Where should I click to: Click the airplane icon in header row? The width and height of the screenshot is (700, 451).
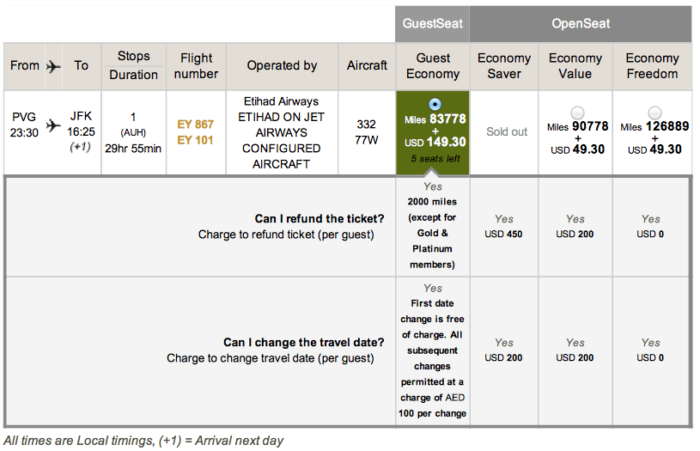pyautogui.click(x=54, y=67)
